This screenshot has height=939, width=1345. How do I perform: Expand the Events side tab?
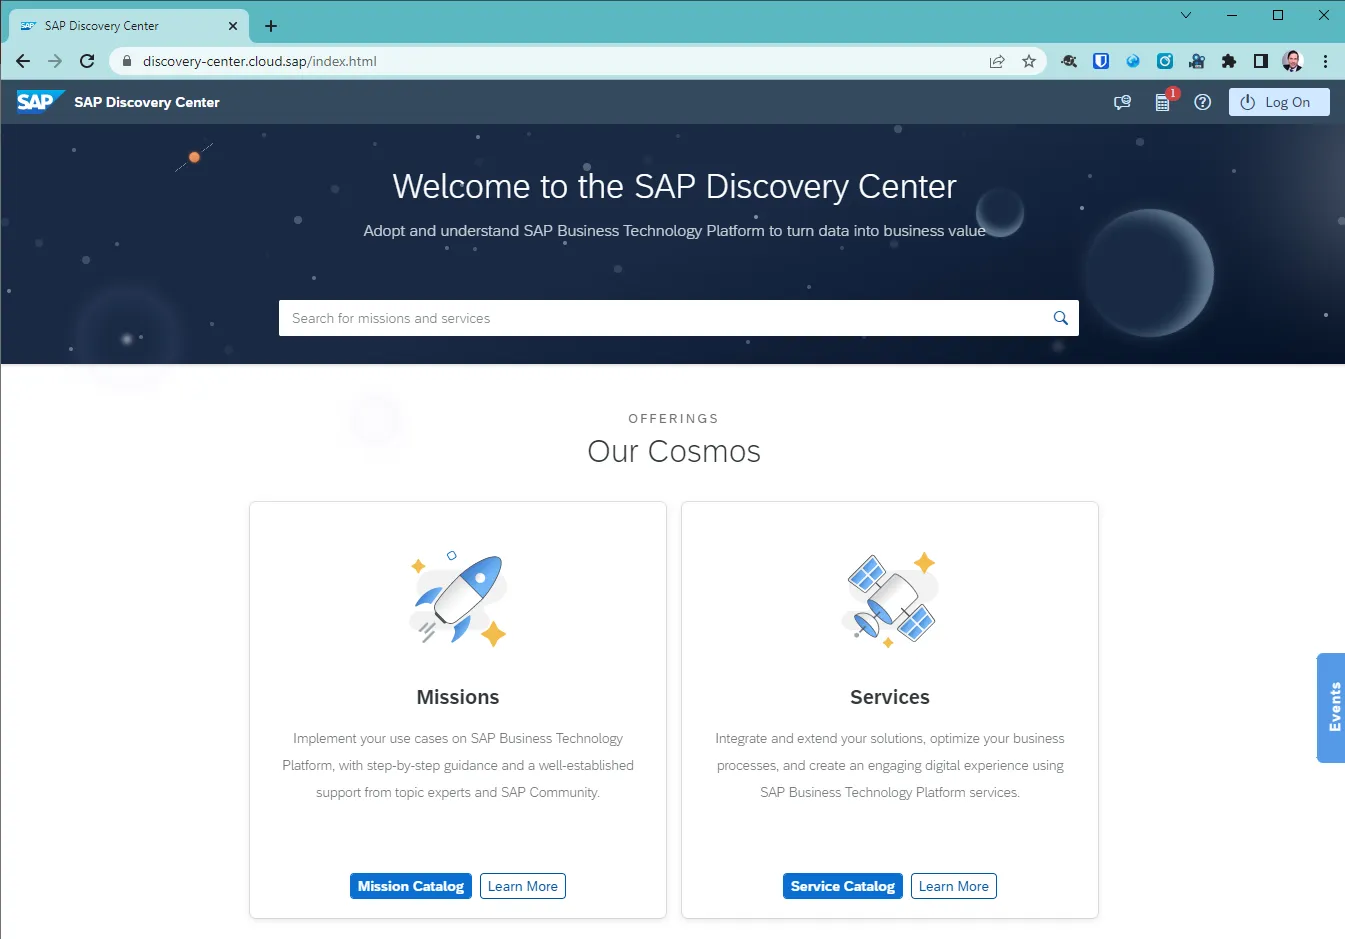coord(1332,707)
